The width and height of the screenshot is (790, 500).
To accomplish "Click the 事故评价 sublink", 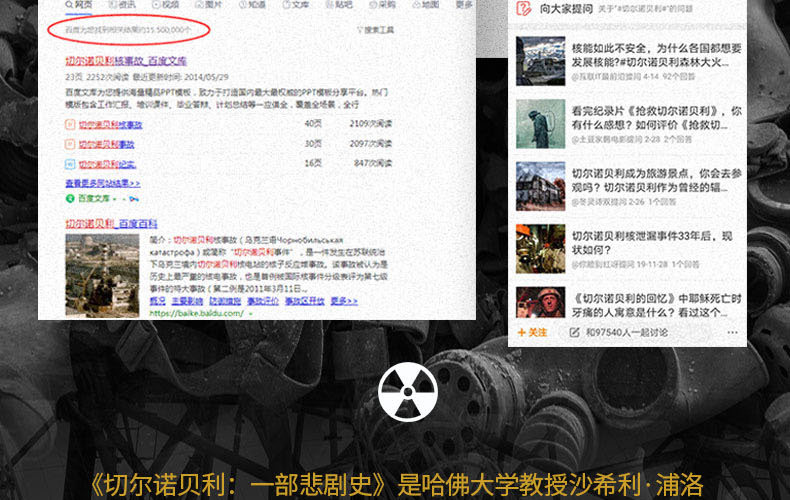I will 262,301.
